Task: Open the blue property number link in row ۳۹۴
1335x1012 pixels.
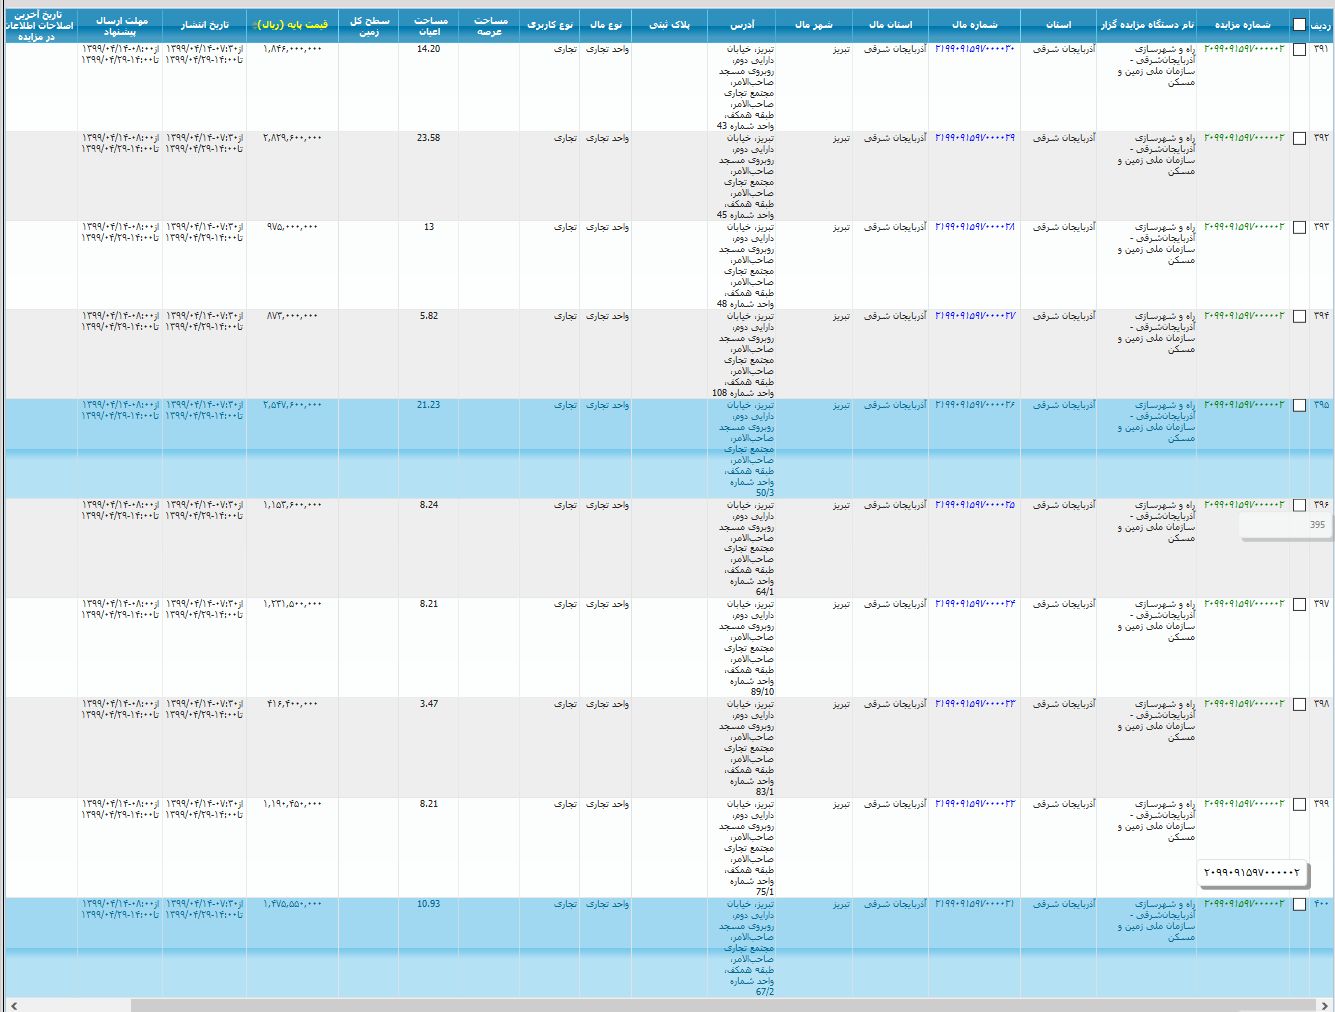Action: click(x=975, y=316)
